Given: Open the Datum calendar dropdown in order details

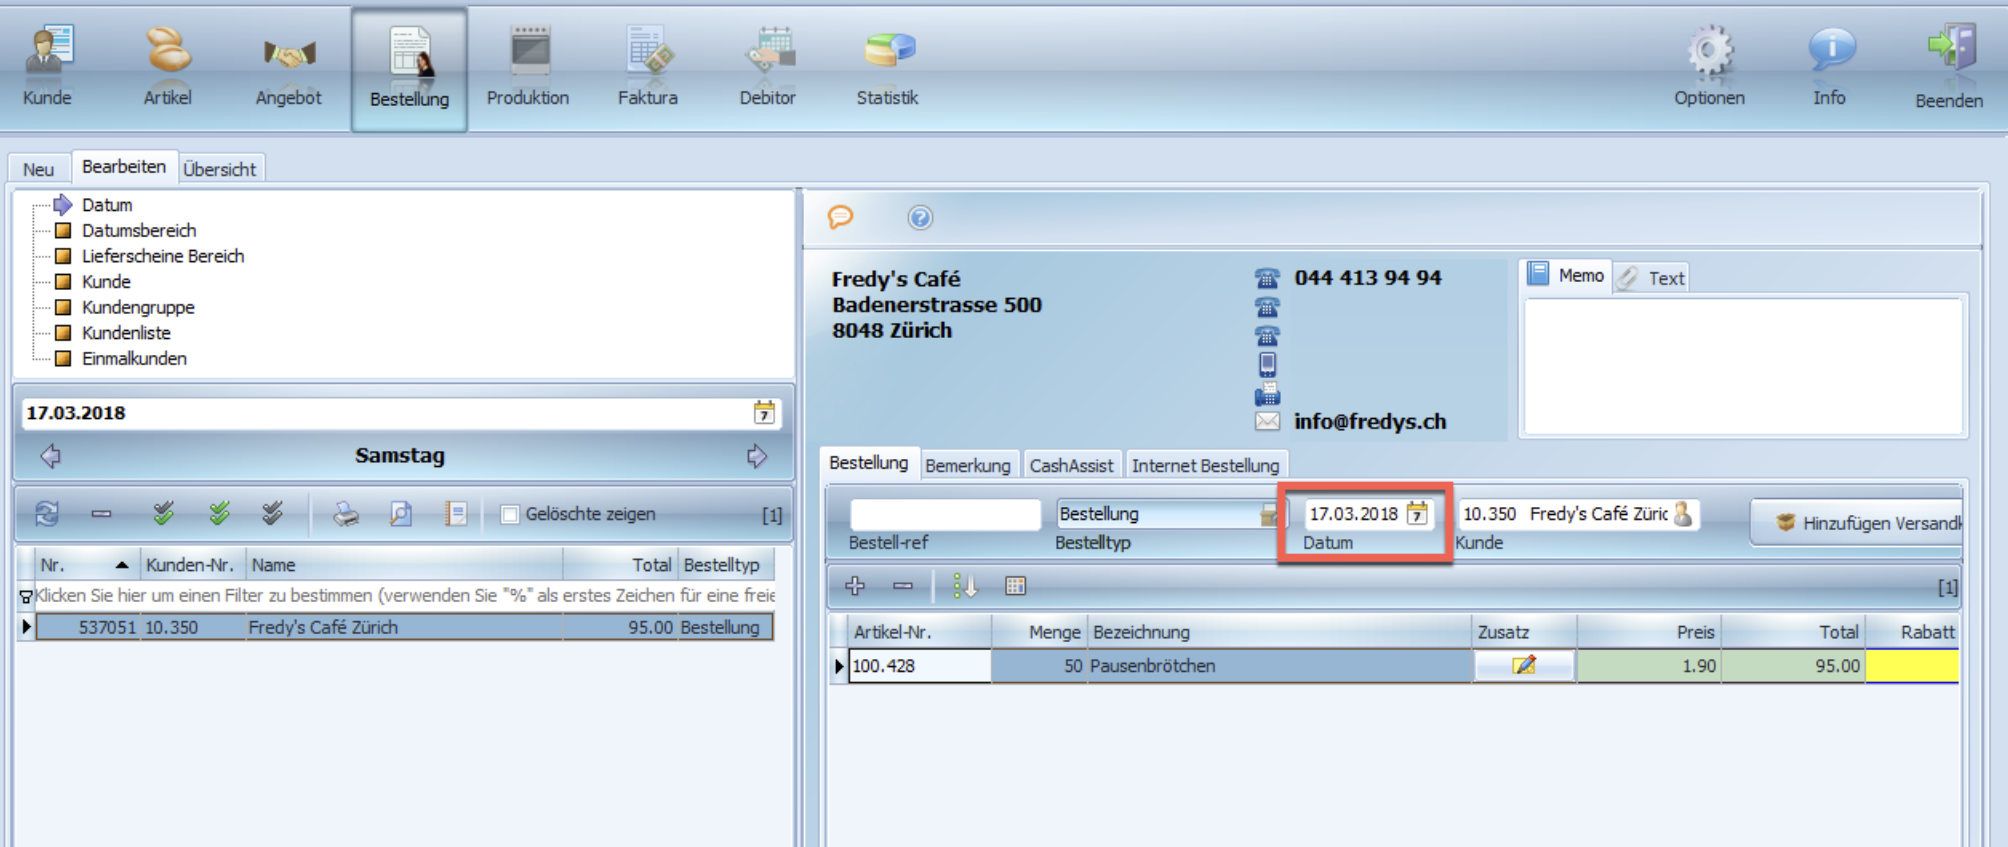Looking at the screenshot, I should point(1417,514).
